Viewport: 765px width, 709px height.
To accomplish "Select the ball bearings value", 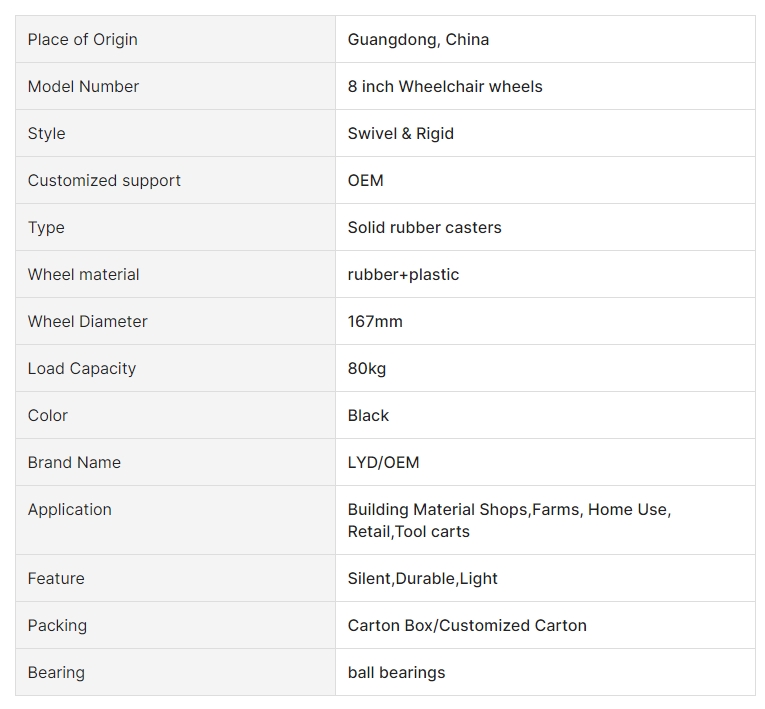I will tap(396, 672).
